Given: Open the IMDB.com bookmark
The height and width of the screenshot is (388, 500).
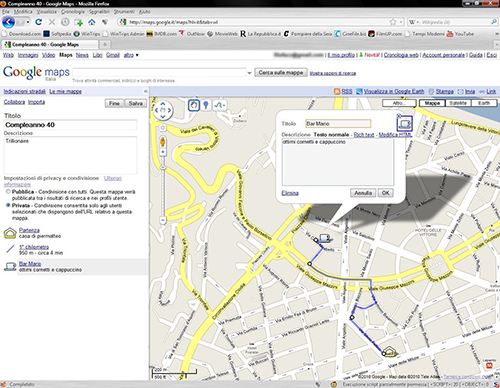Looking at the screenshot, I should click(x=162, y=34).
